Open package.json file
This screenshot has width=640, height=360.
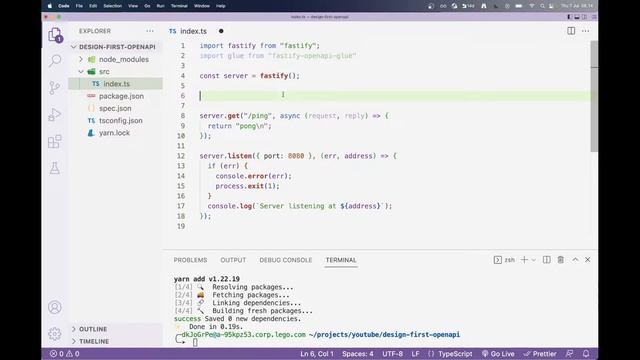click(116, 96)
